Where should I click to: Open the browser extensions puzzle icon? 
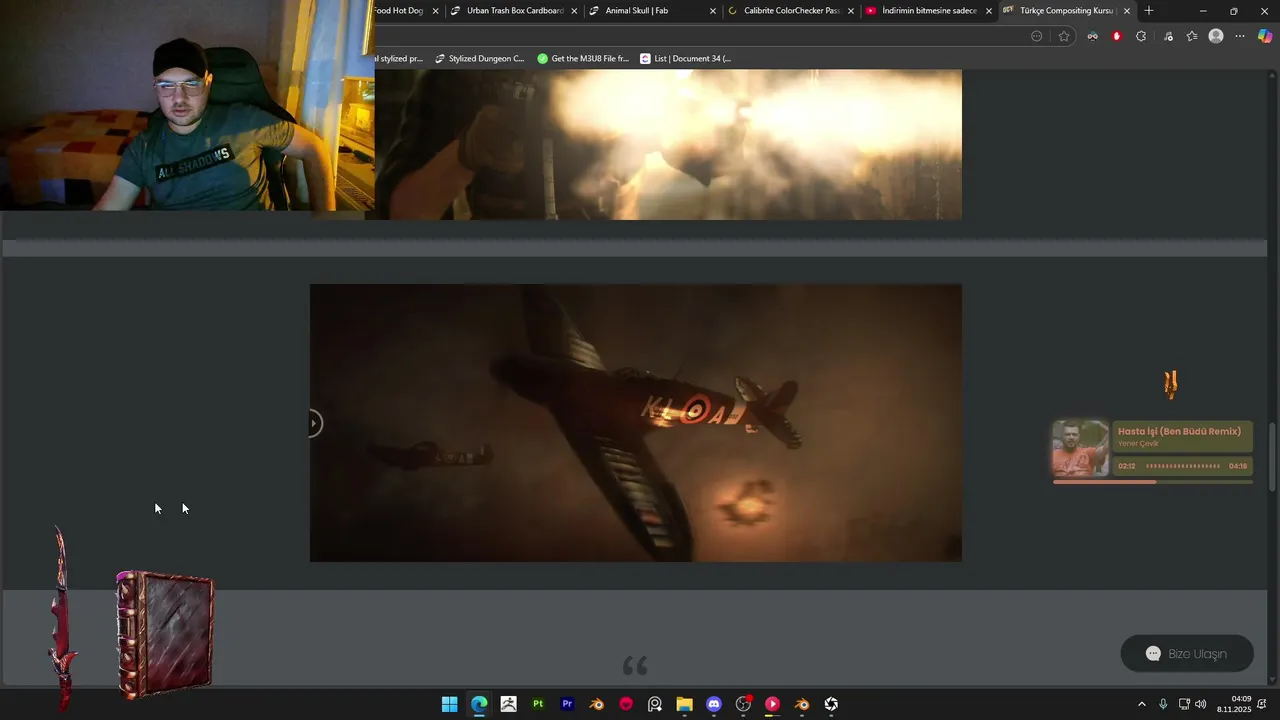[1141, 36]
